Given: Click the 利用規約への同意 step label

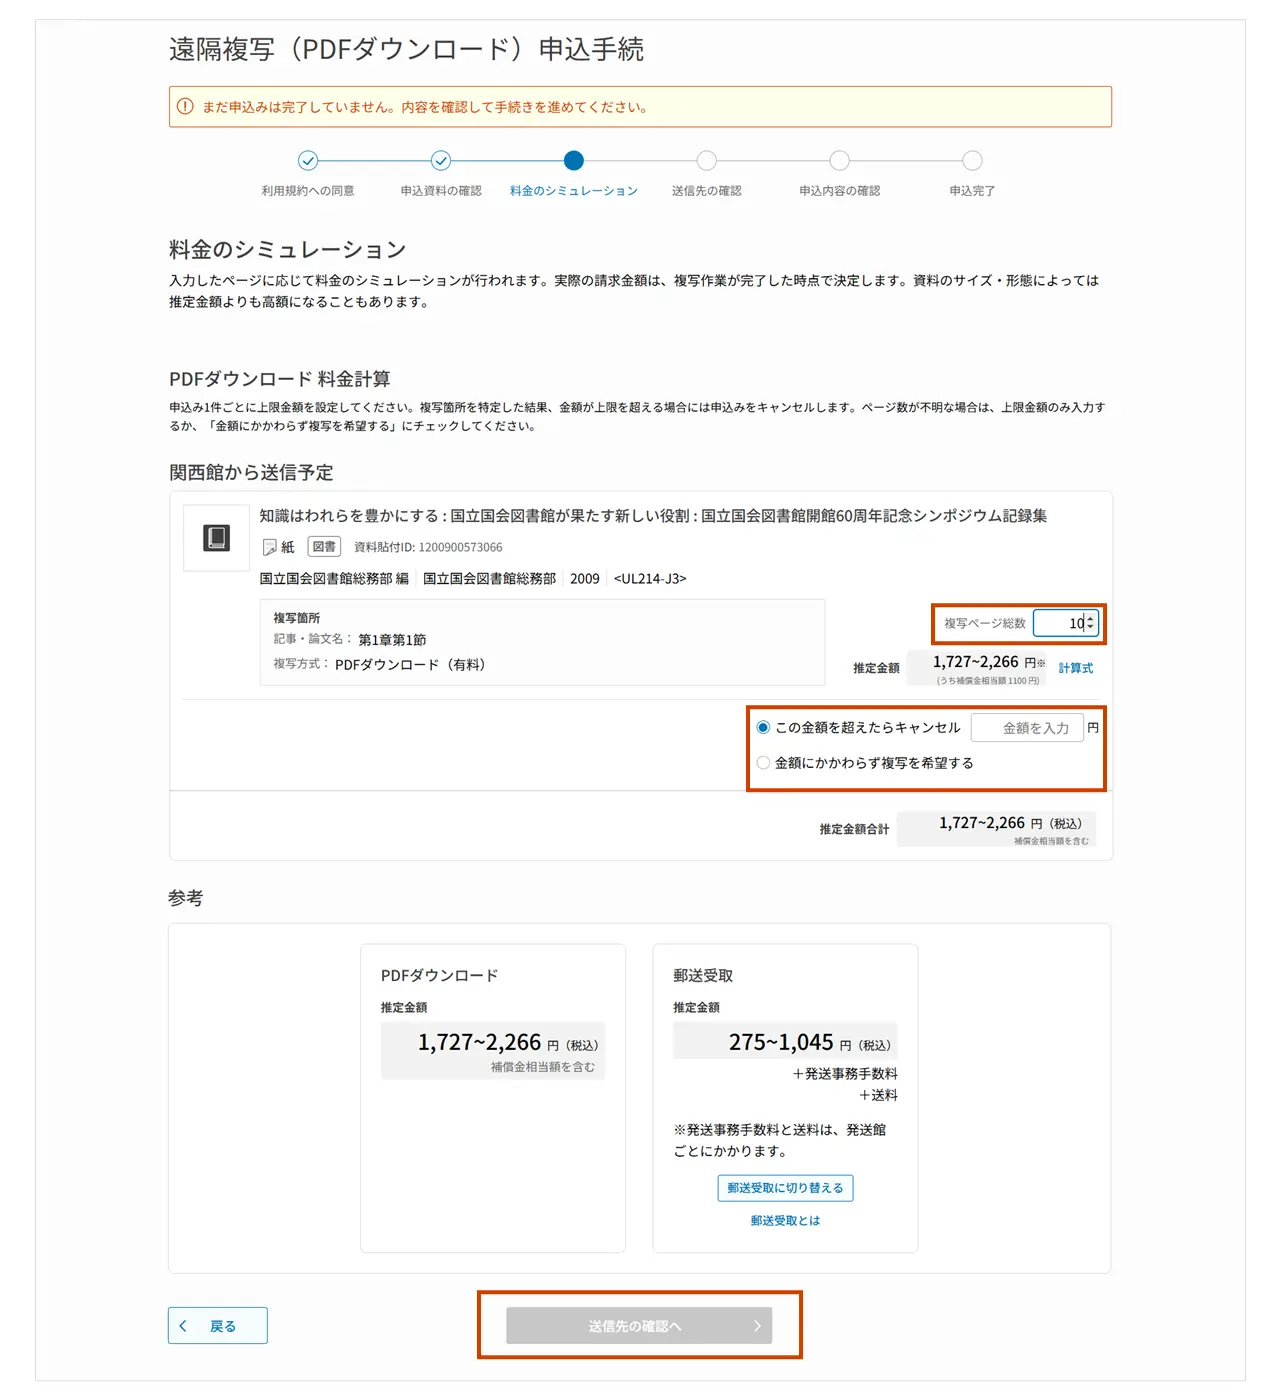Looking at the screenshot, I should coord(308,191).
